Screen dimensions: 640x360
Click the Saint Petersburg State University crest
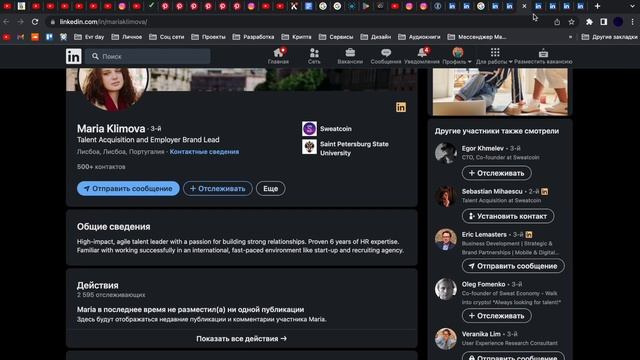309,147
